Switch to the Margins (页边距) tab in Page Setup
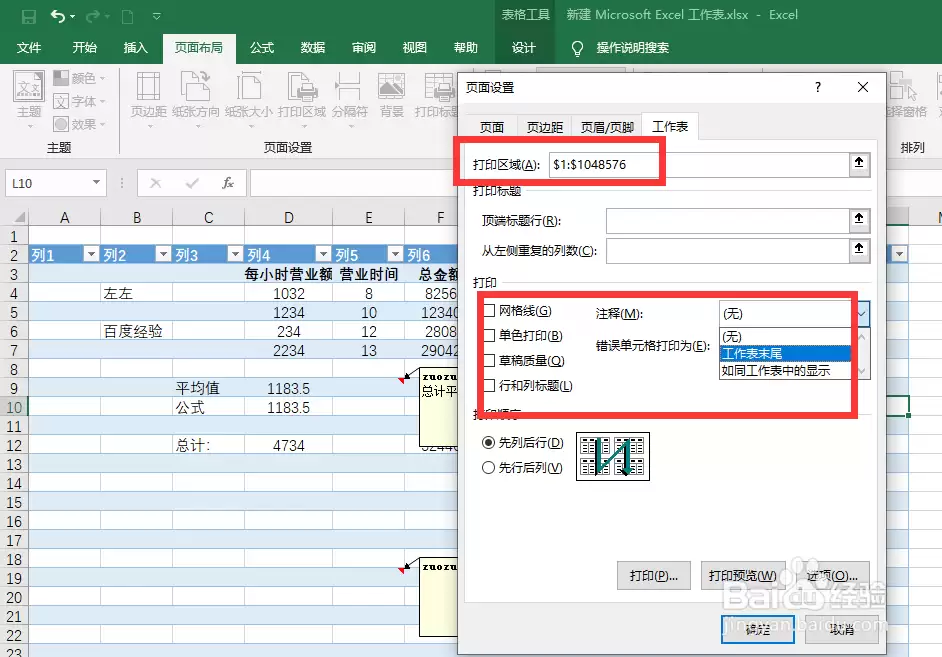The height and width of the screenshot is (657, 942). tap(544, 127)
